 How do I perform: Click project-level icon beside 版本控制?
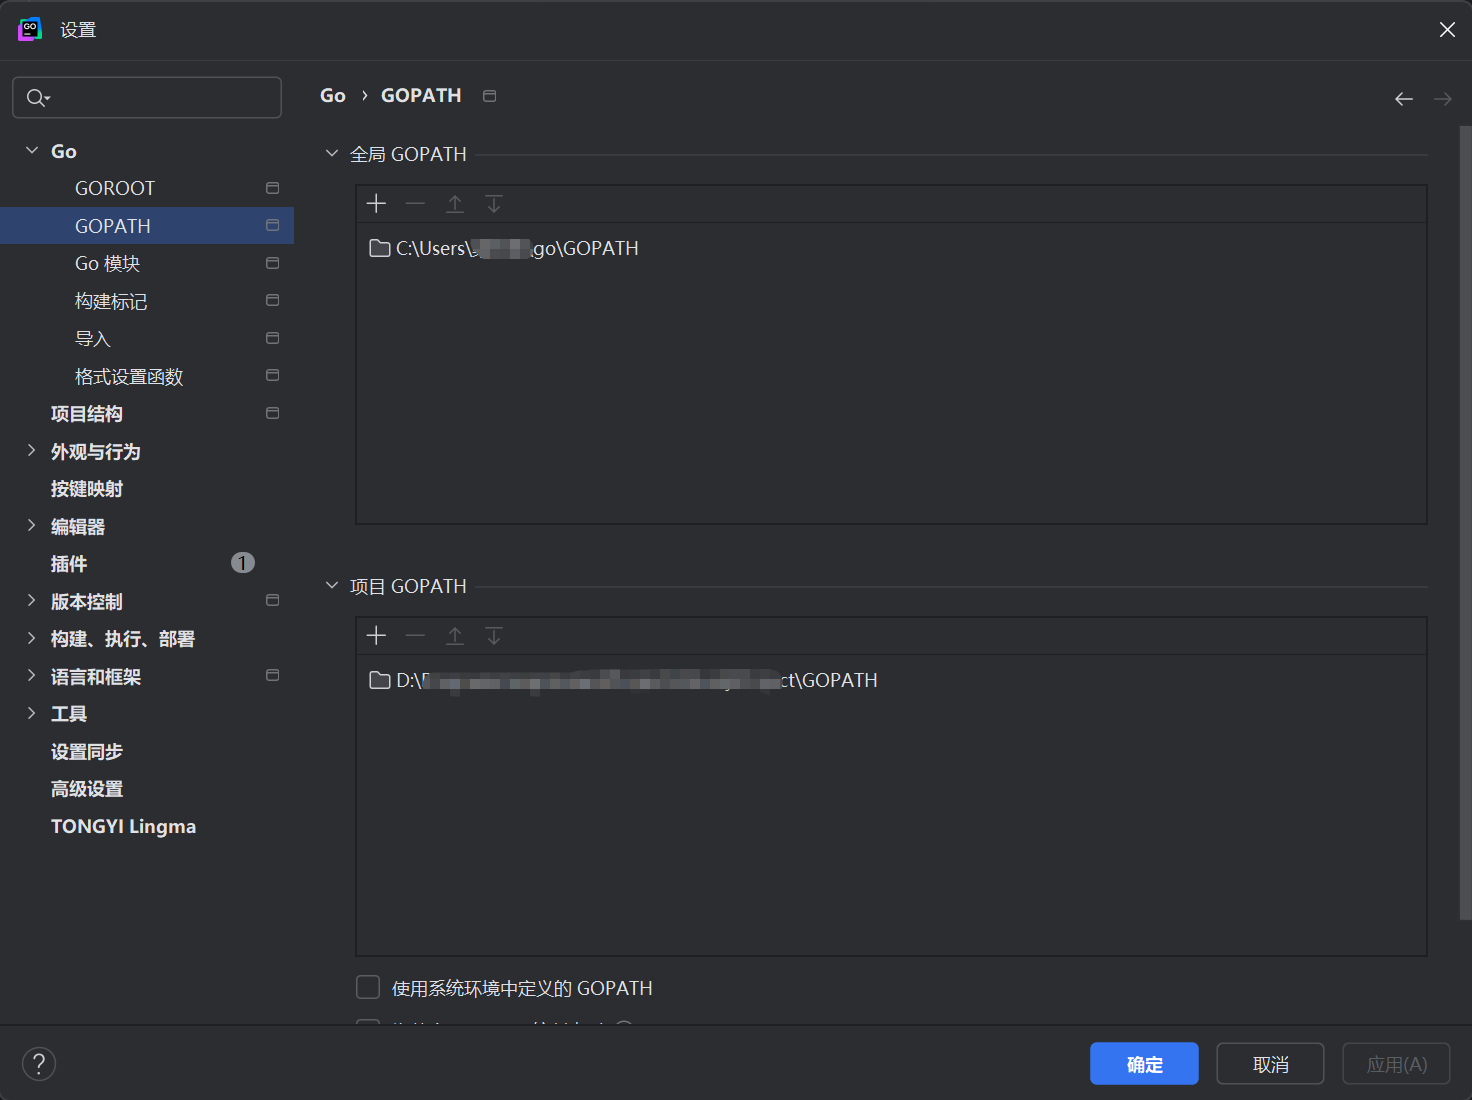tap(272, 600)
